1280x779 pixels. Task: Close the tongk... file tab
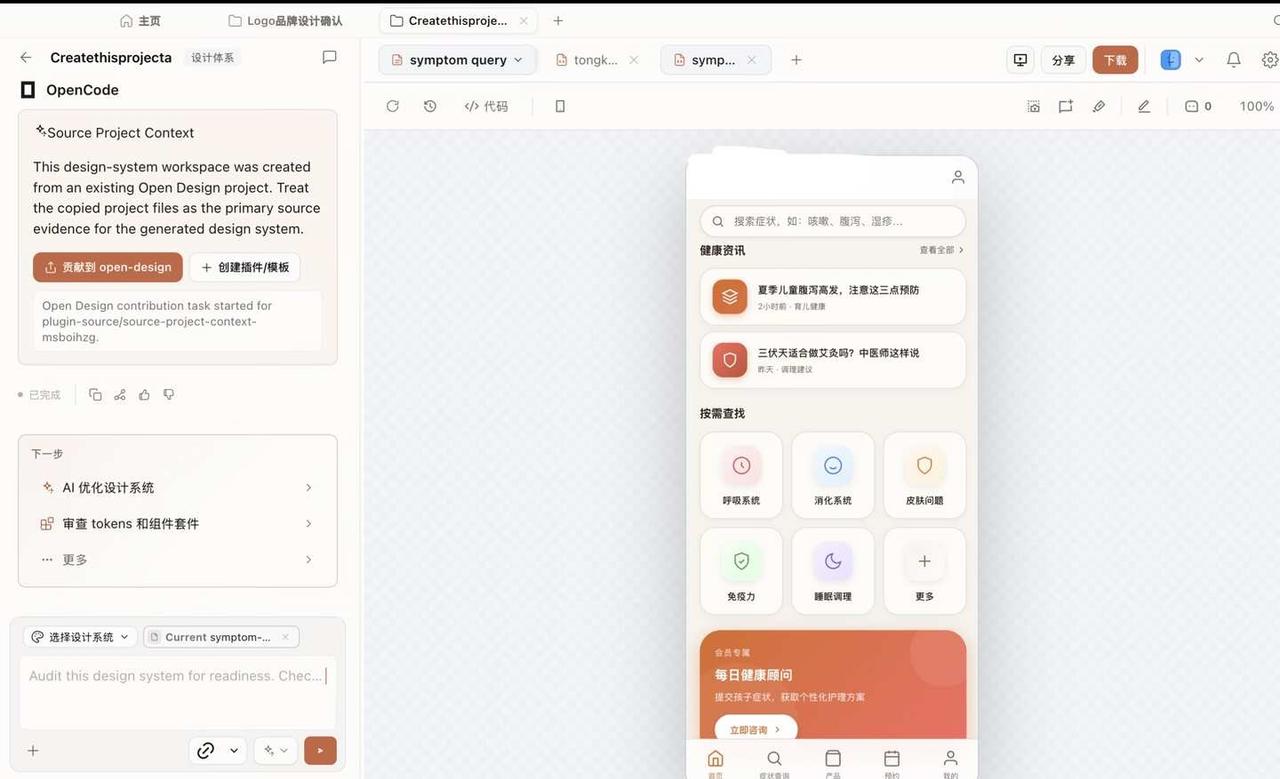point(633,60)
